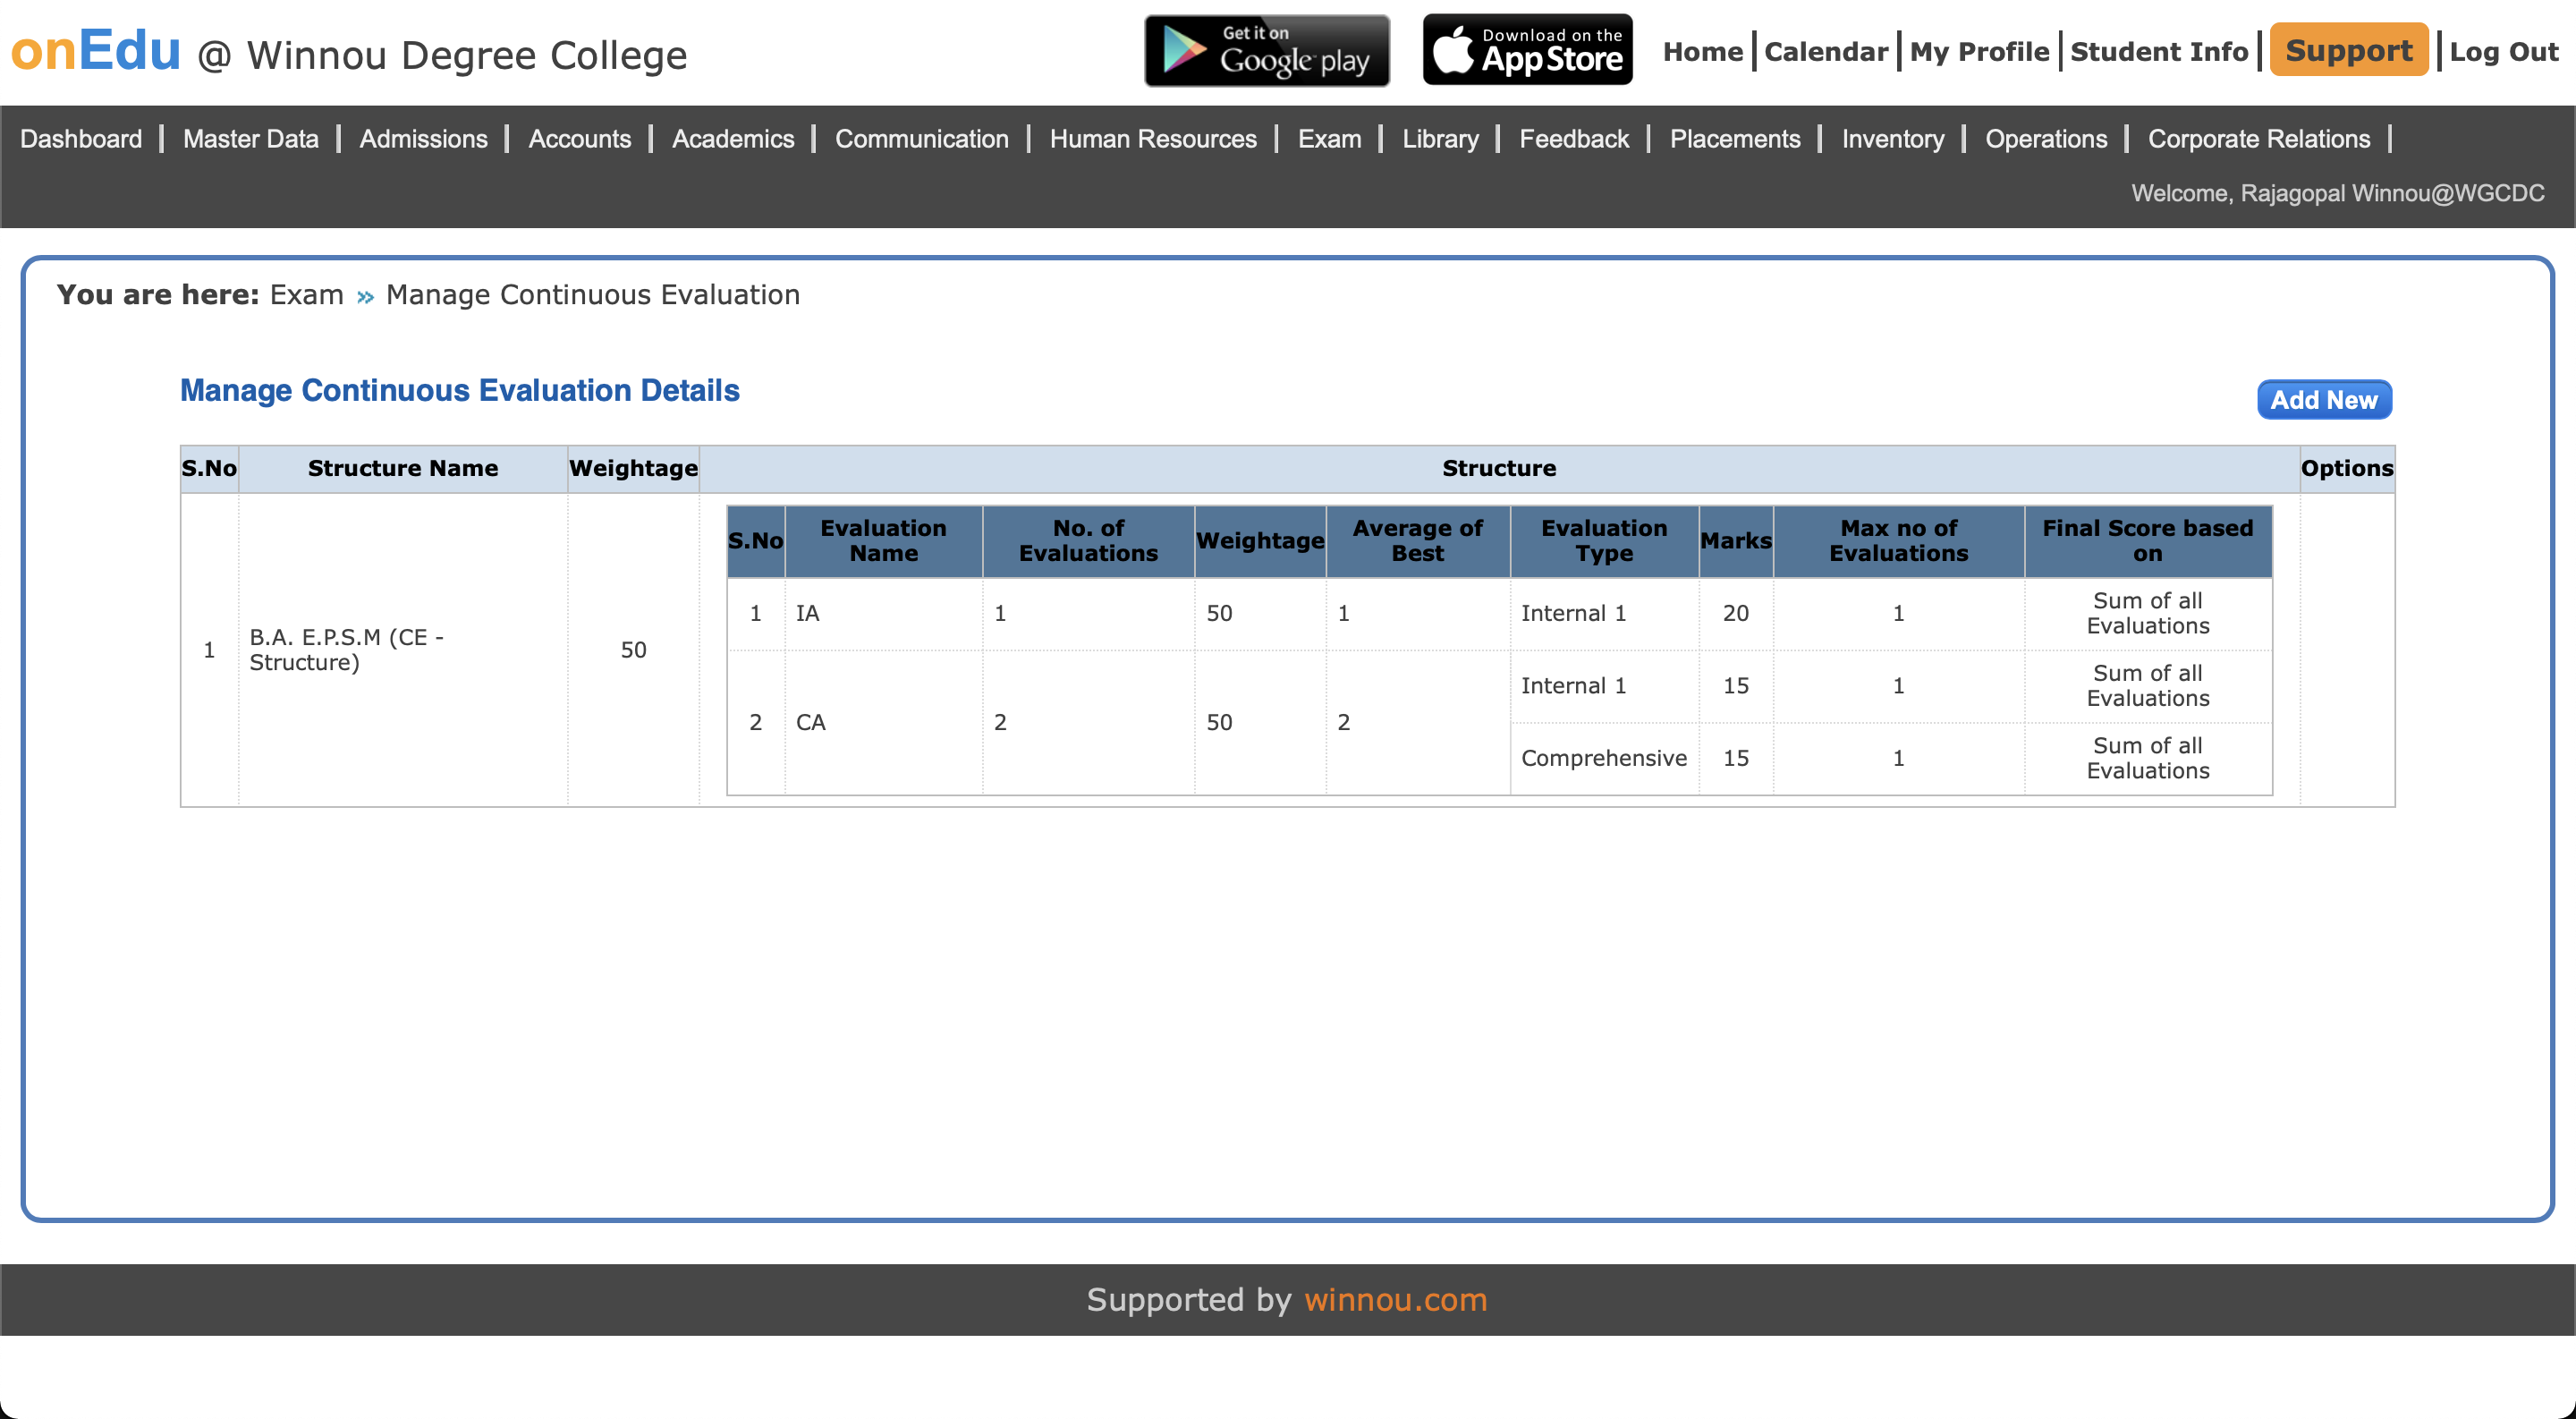Open the Exam menu
The image size is (2576, 1419).
tap(1329, 139)
